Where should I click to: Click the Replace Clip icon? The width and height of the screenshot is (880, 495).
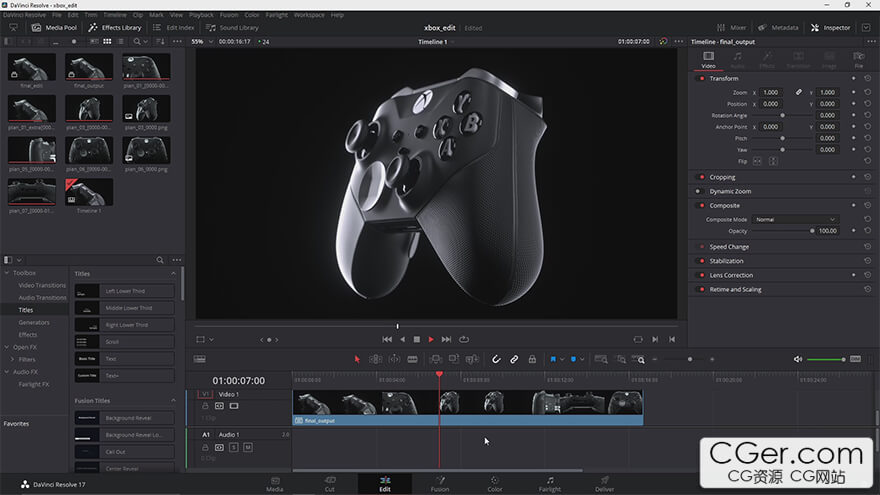pos(472,359)
